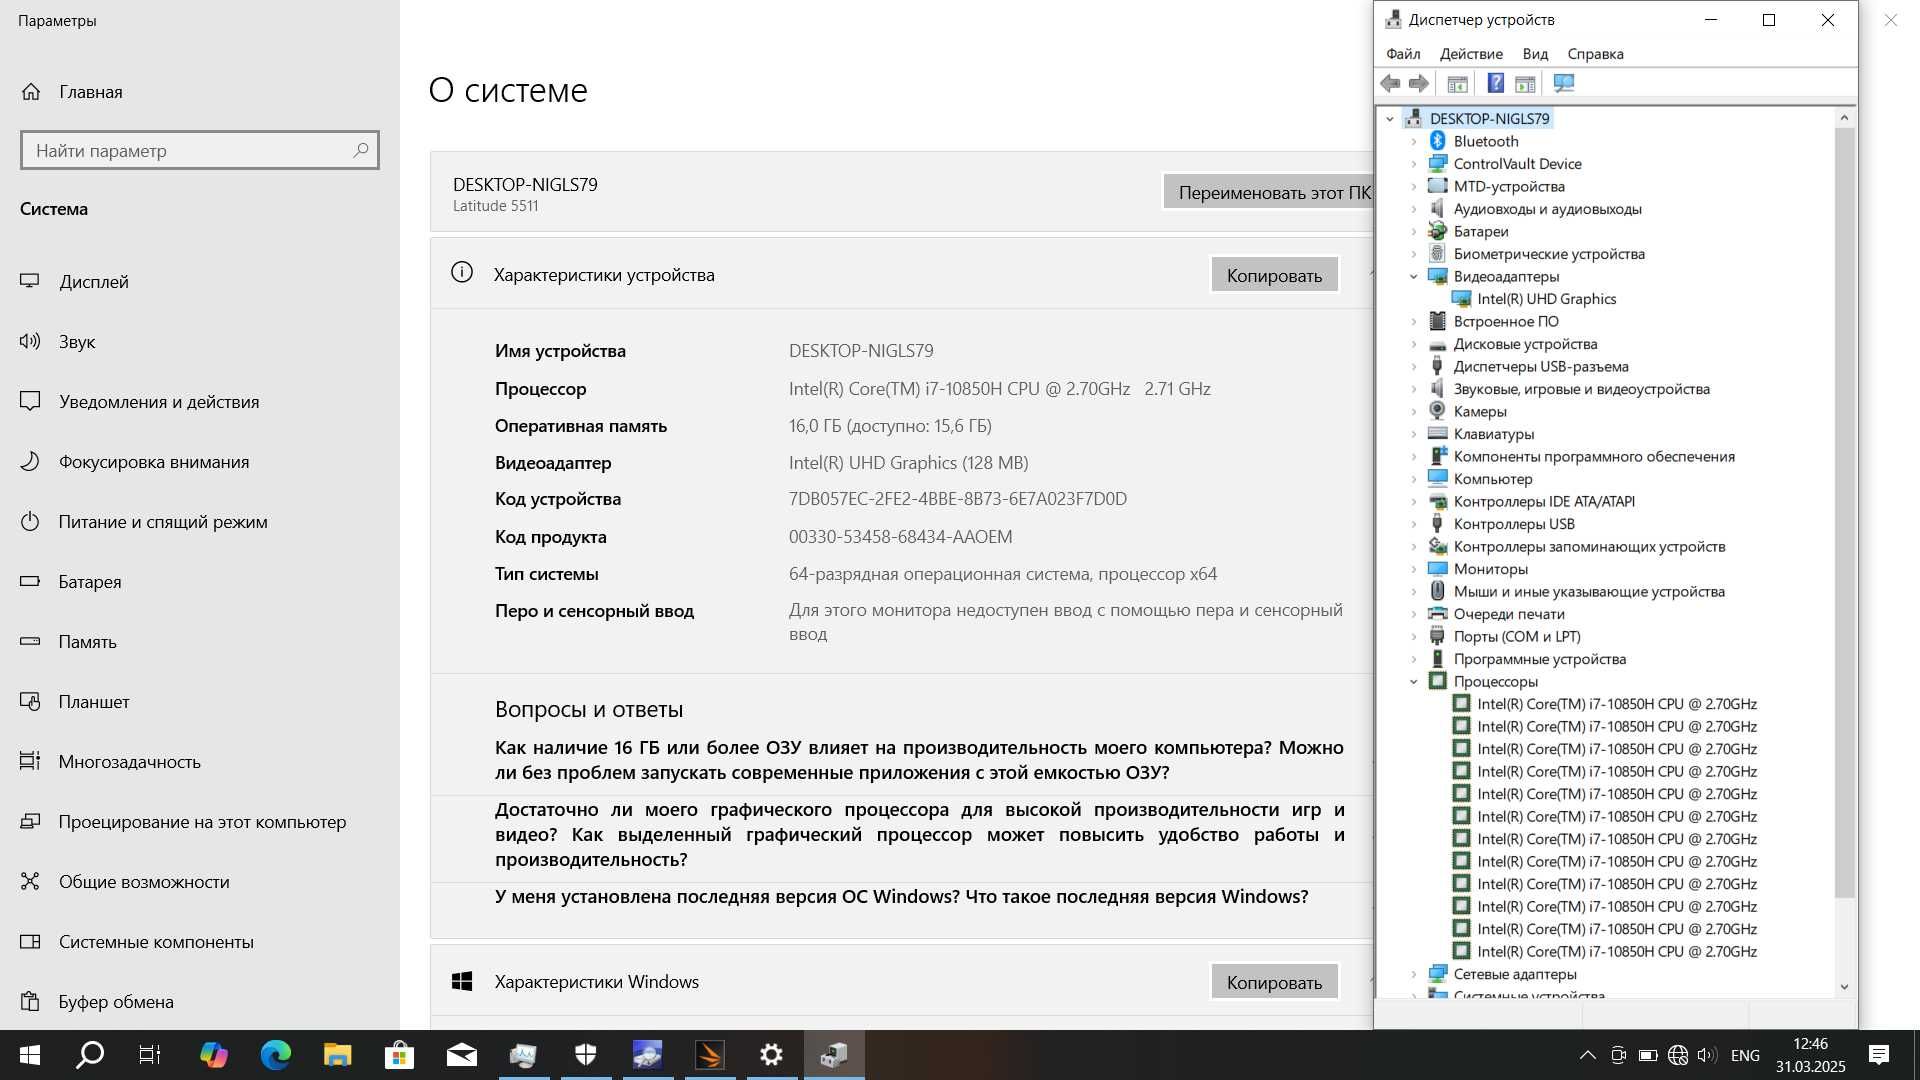Click the scan for hardware changes monitor icon
This screenshot has height=1080, width=1920.
point(1564,84)
